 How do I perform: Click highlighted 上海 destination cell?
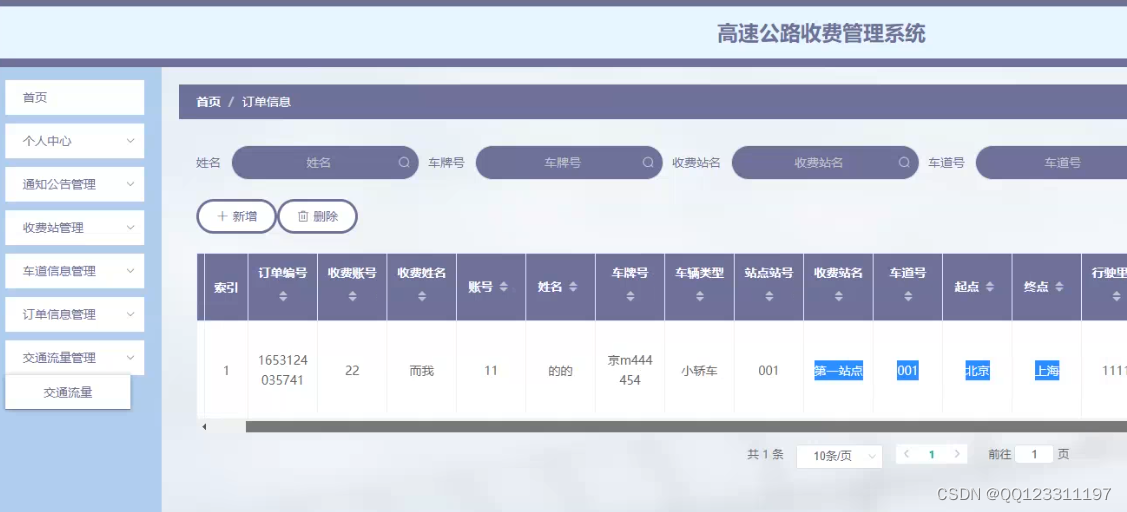coord(1046,371)
